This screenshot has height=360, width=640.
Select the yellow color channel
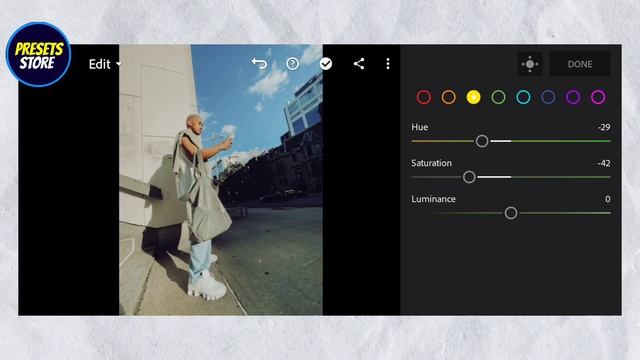[473, 97]
